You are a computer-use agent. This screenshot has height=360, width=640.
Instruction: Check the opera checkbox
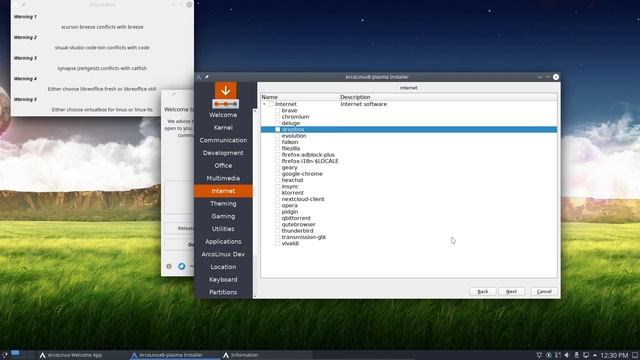pyautogui.click(x=278, y=205)
